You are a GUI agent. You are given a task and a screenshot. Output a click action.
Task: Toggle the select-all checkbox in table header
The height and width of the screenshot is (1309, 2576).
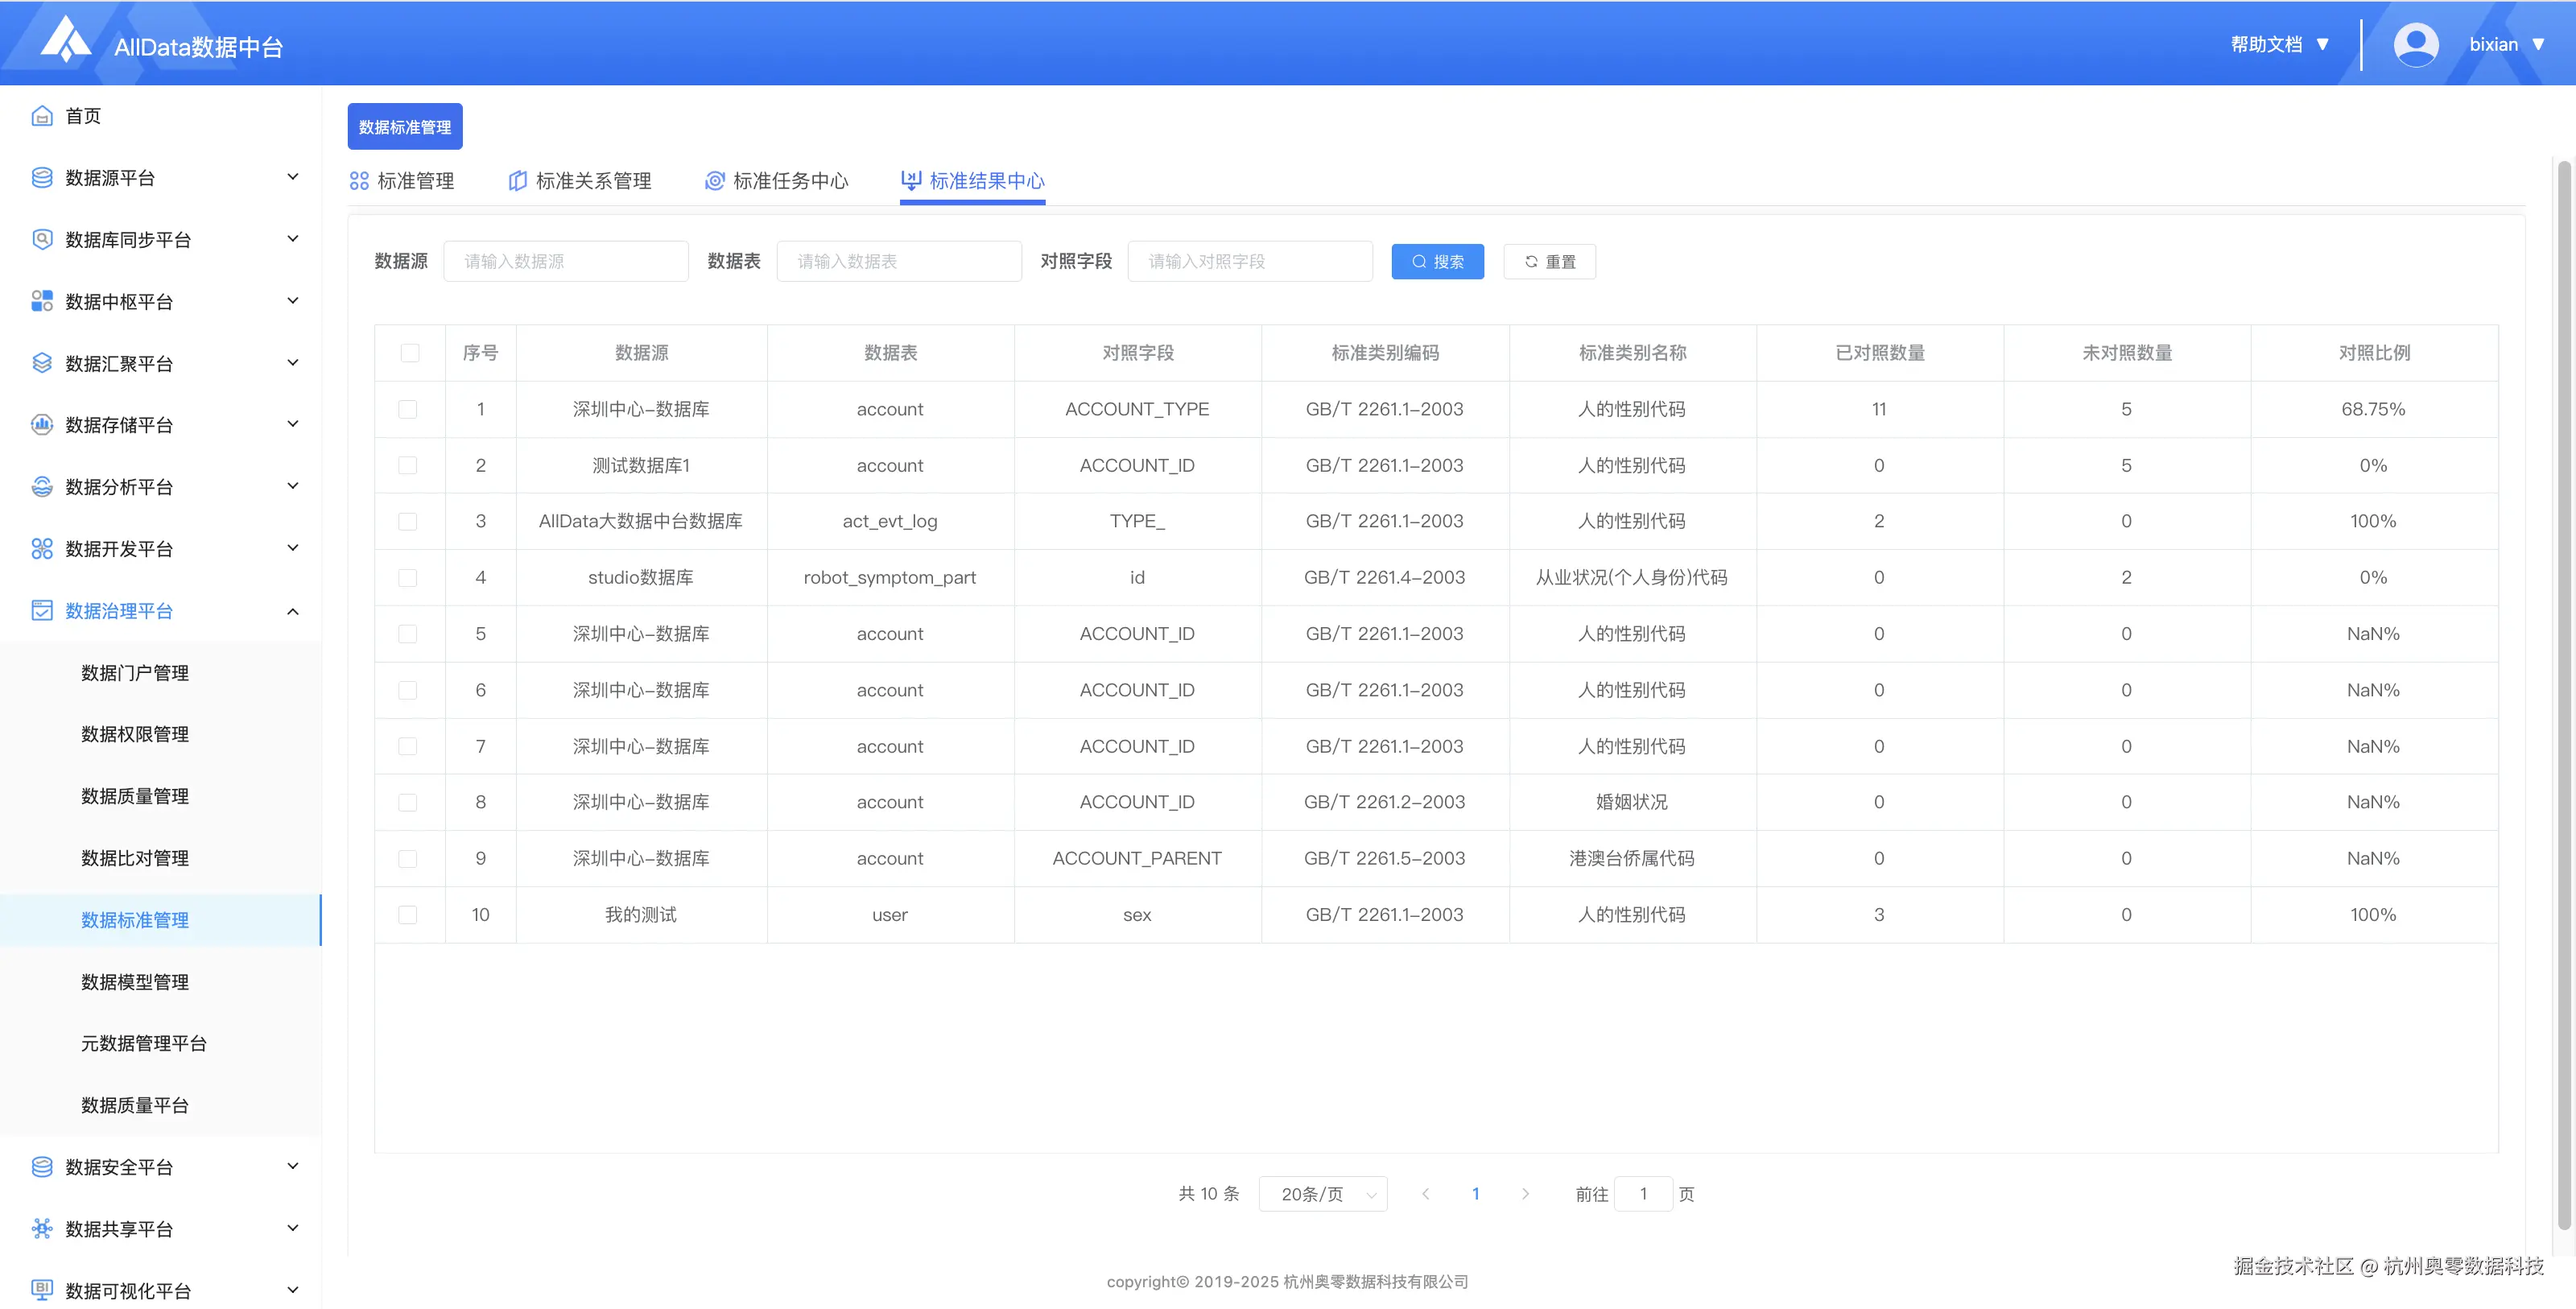pos(410,353)
